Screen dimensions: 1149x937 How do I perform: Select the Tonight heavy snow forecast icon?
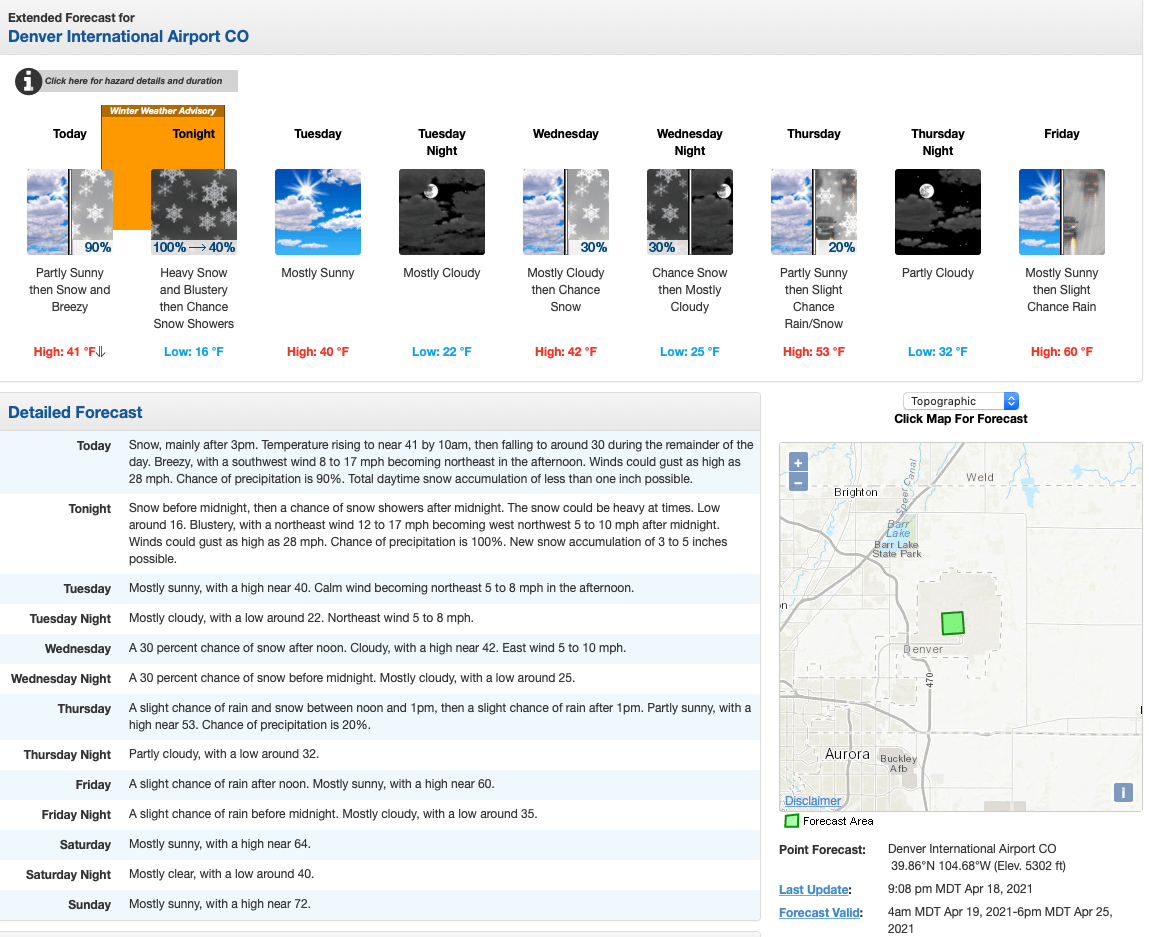pos(193,212)
